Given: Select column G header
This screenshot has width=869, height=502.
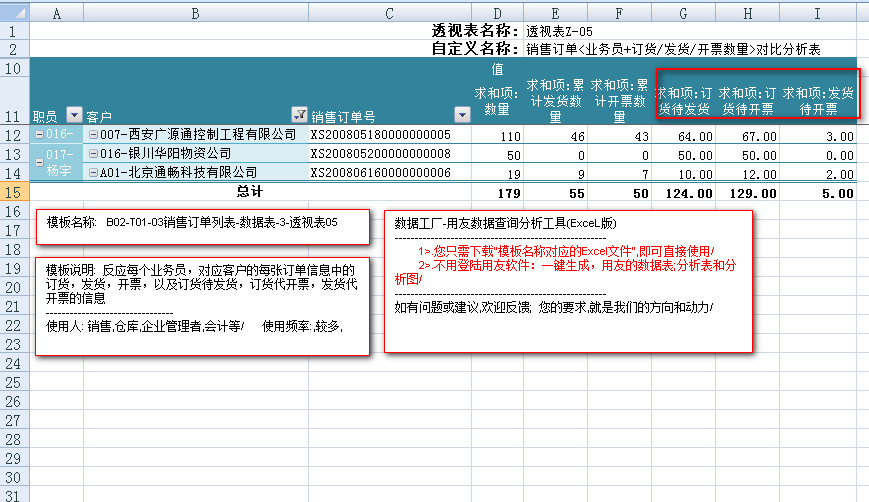Looking at the screenshot, I should [x=685, y=13].
